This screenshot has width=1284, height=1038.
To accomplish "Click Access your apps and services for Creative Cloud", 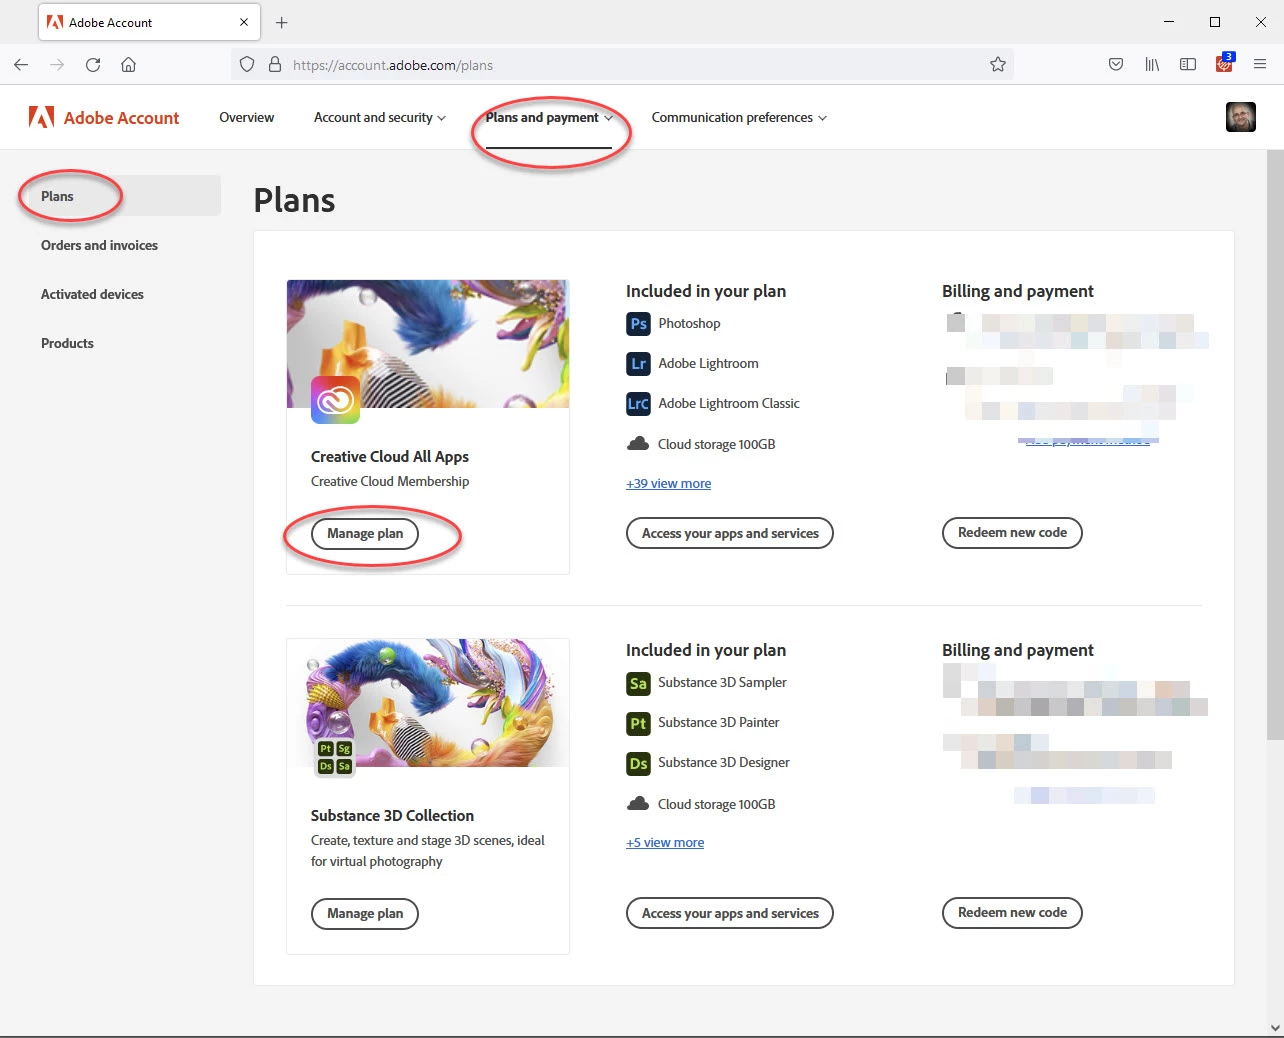I will coord(730,533).
